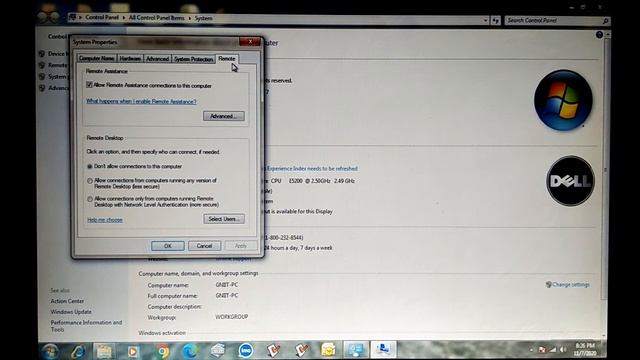Click the shield icon beside Device Manager
Viewport: 640px width, 360px height.
pos(42,54)
